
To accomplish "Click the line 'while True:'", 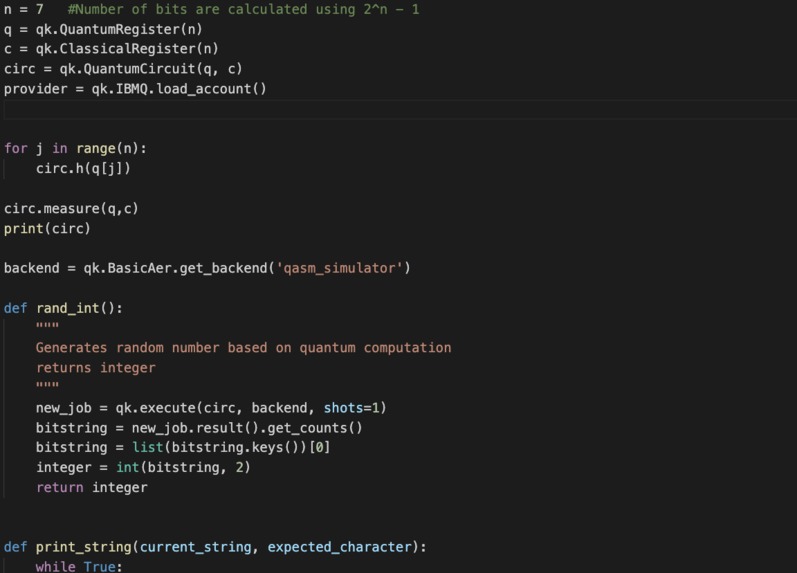I will point(79,566).
